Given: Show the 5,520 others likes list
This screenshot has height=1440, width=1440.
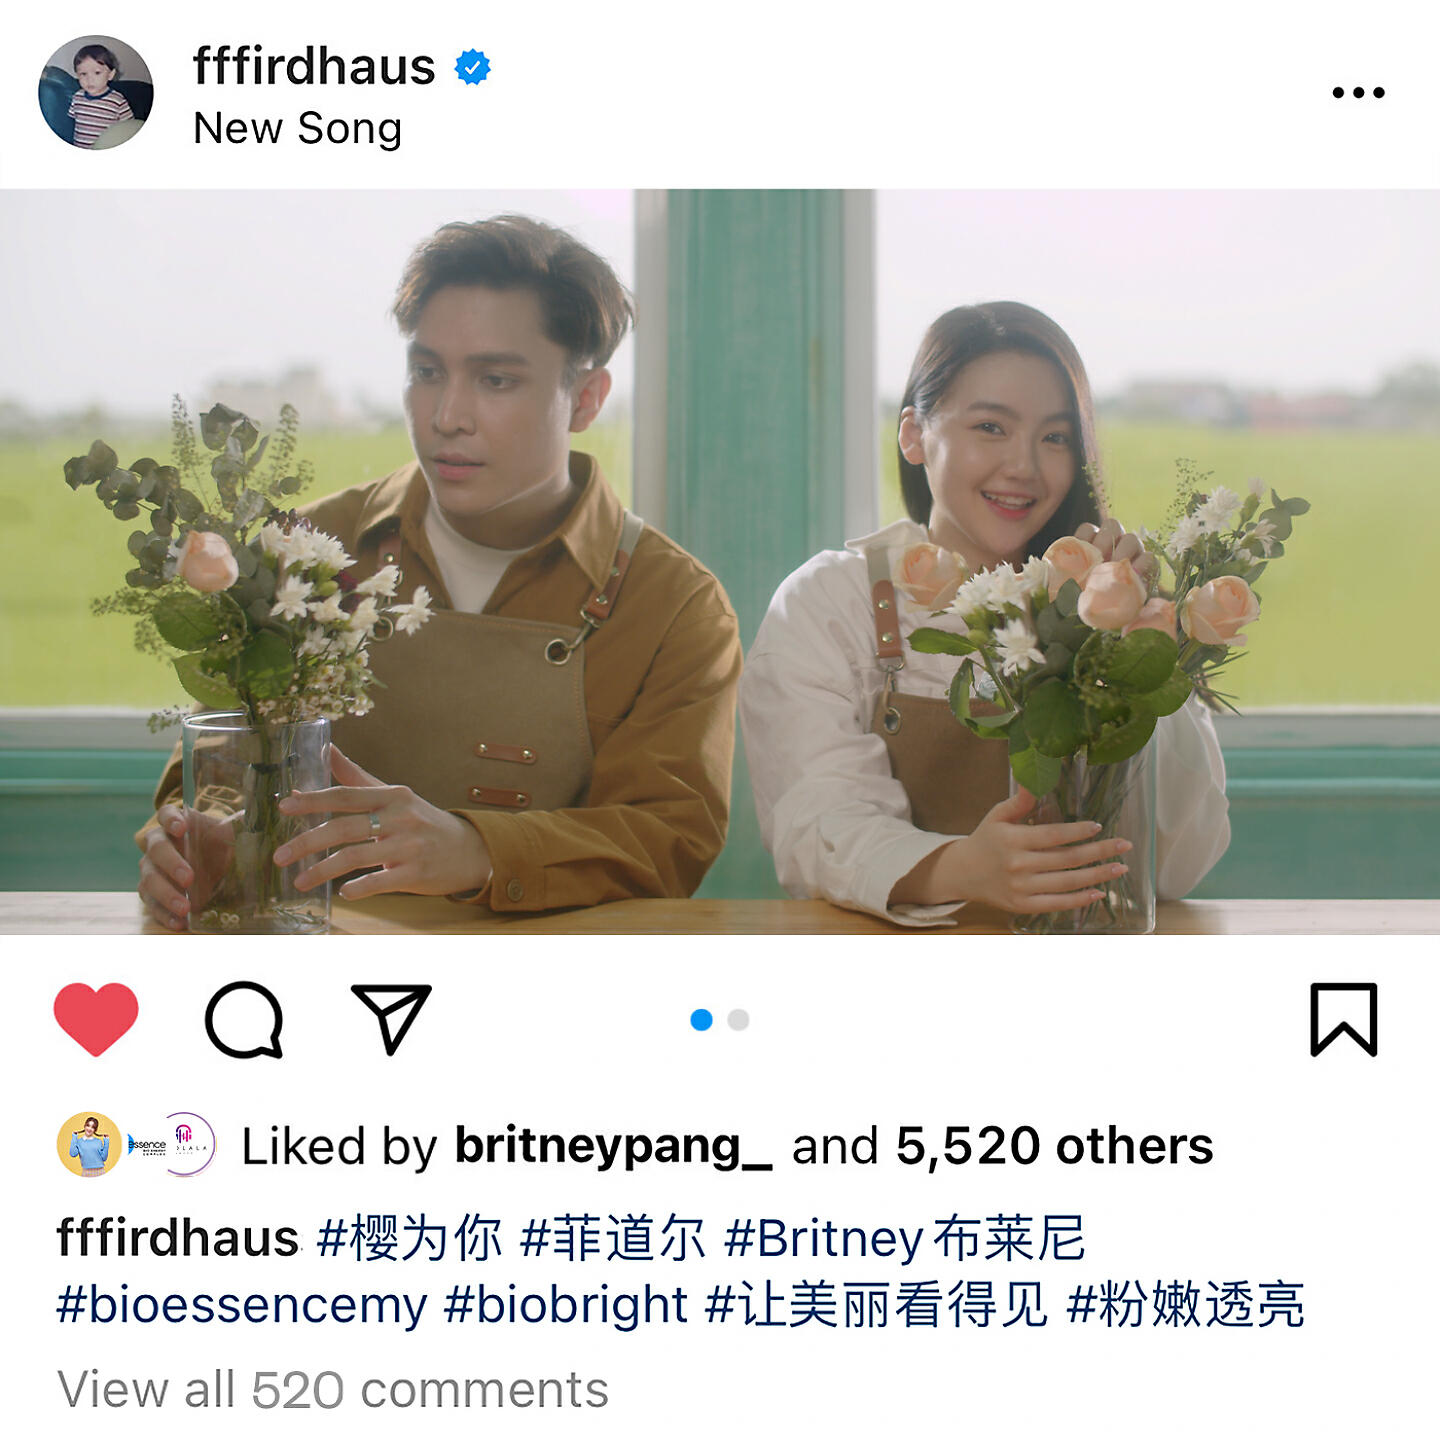Looking at the screenshot, I should click(x=1054, y=1146).
